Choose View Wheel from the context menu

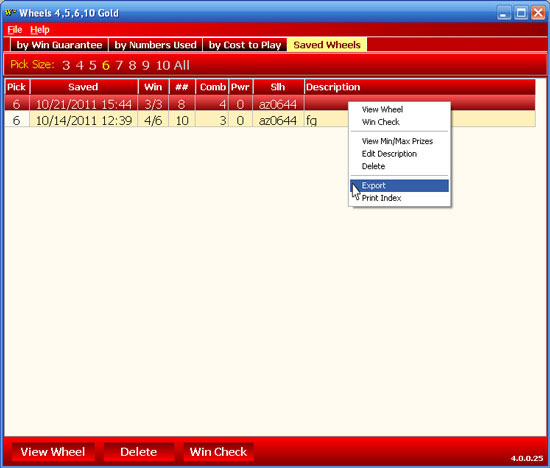click(400, 109)
